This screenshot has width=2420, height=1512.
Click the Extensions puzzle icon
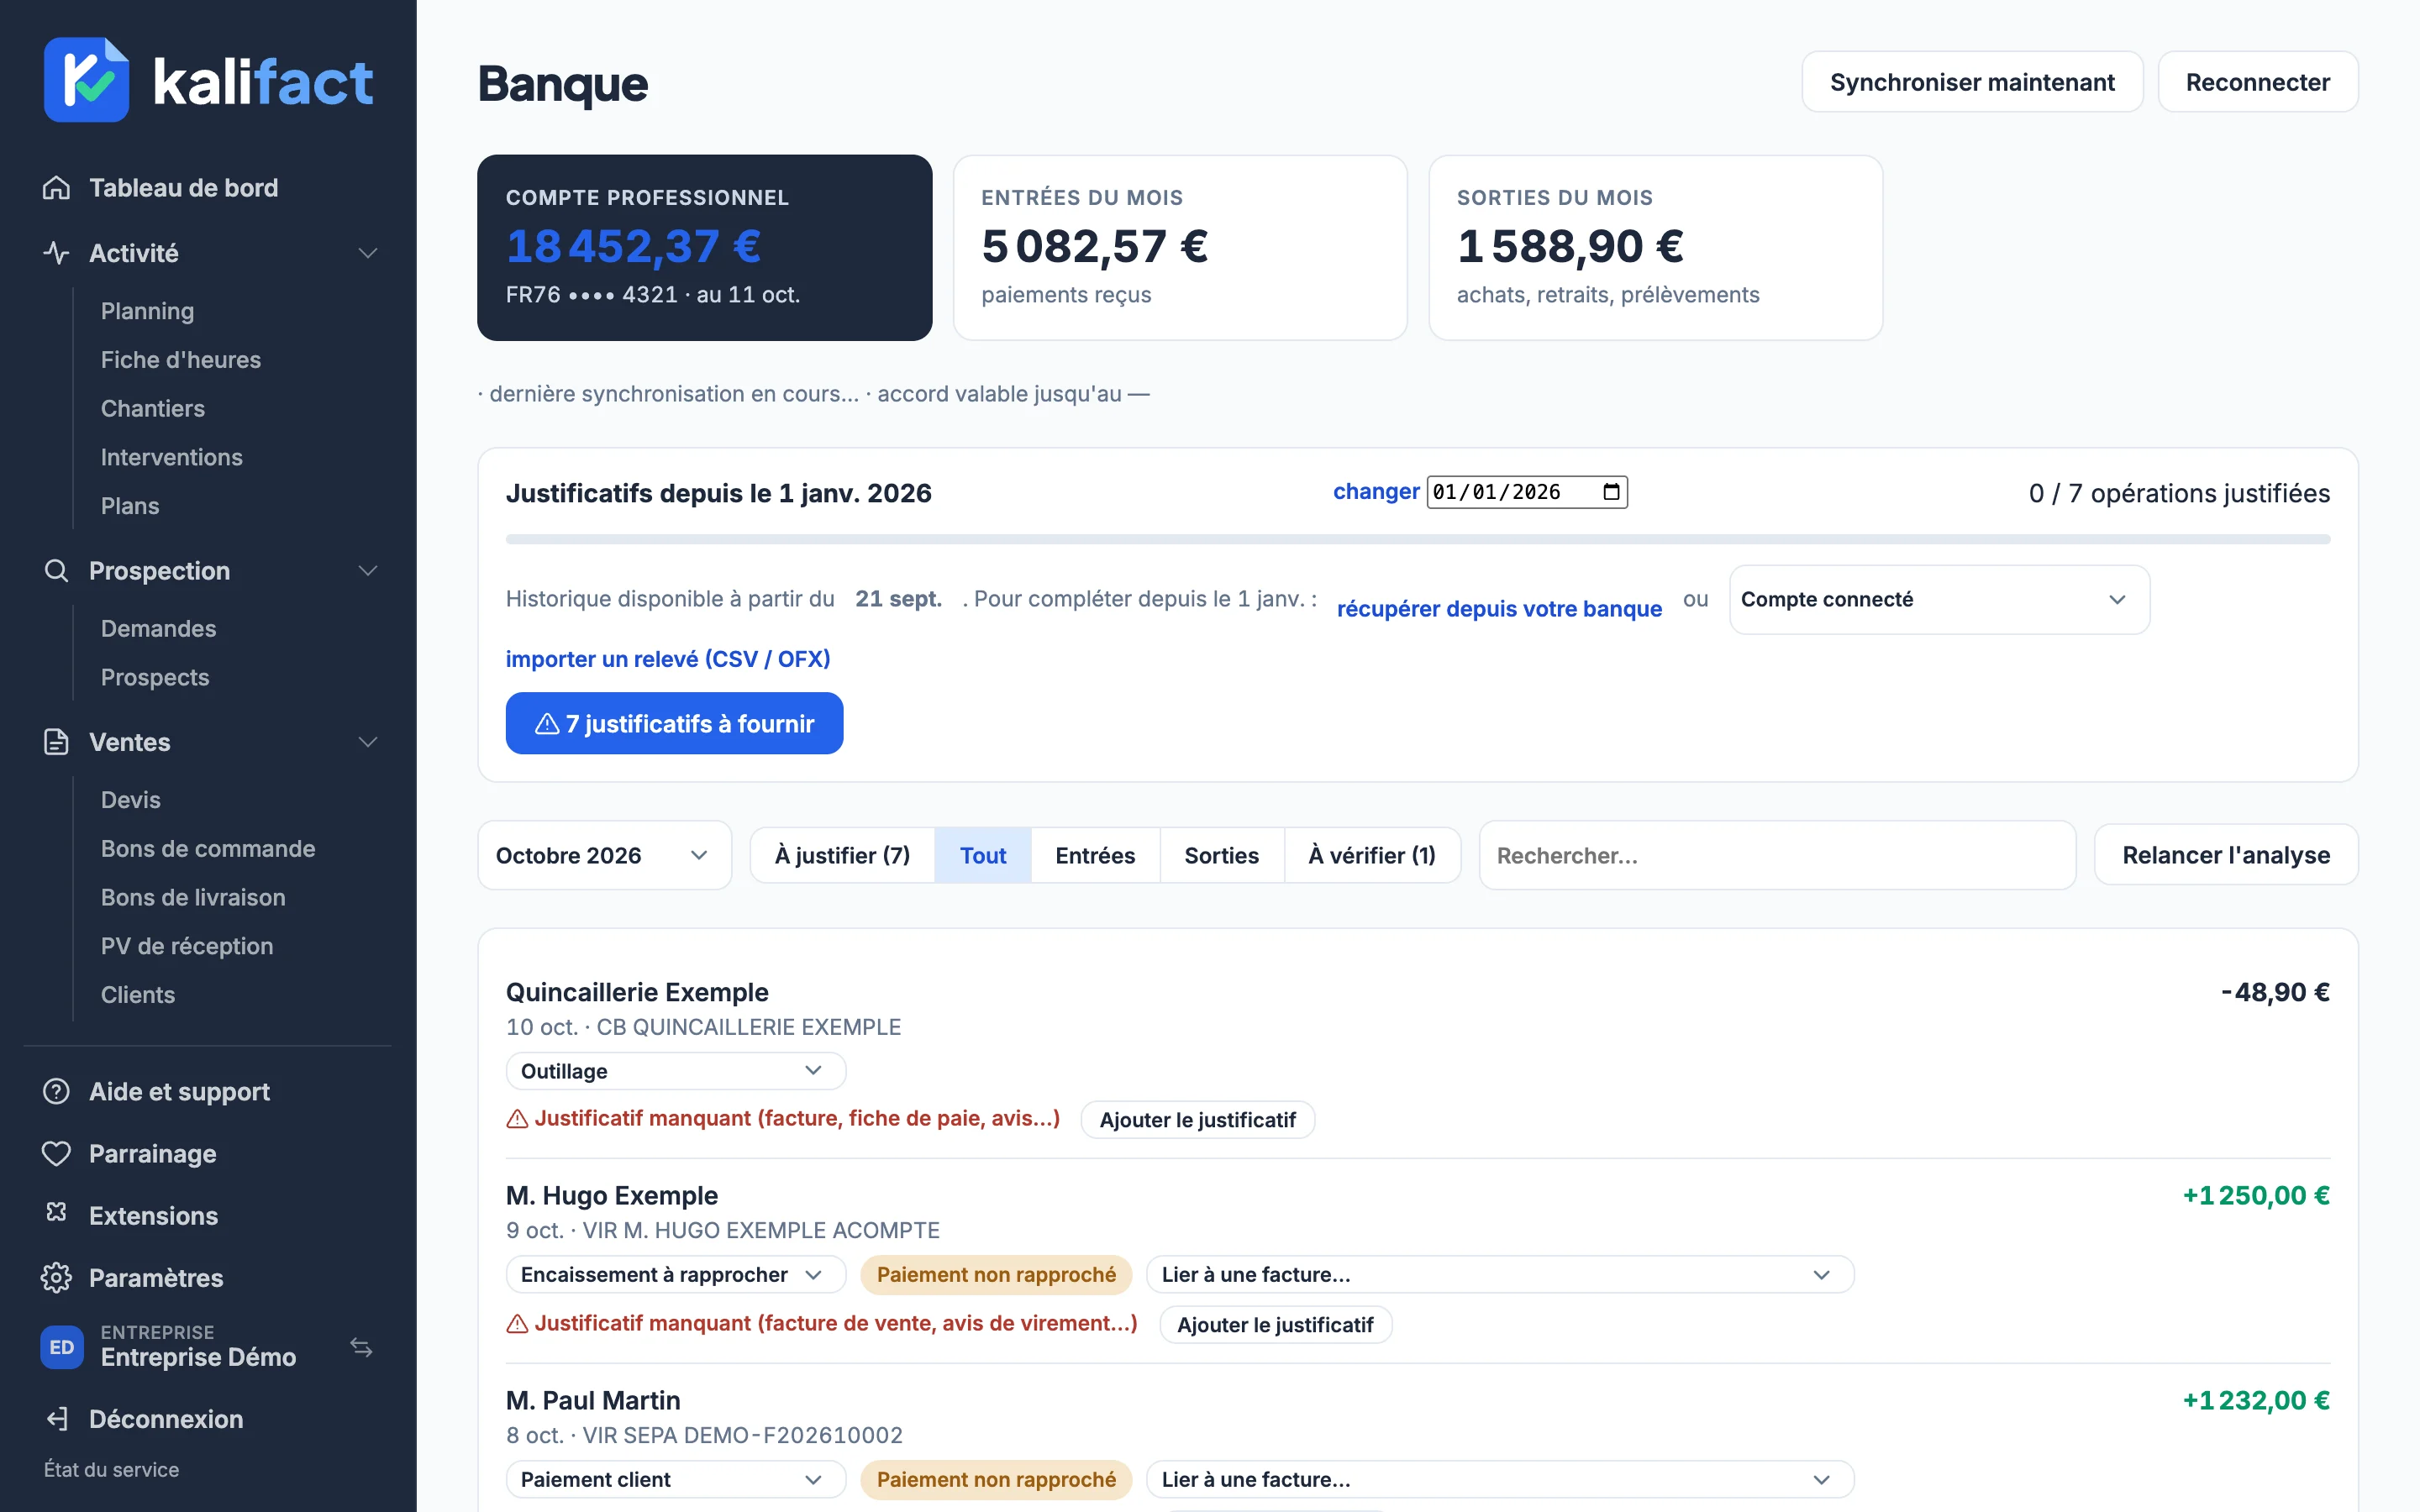(x=56, y=1213)
